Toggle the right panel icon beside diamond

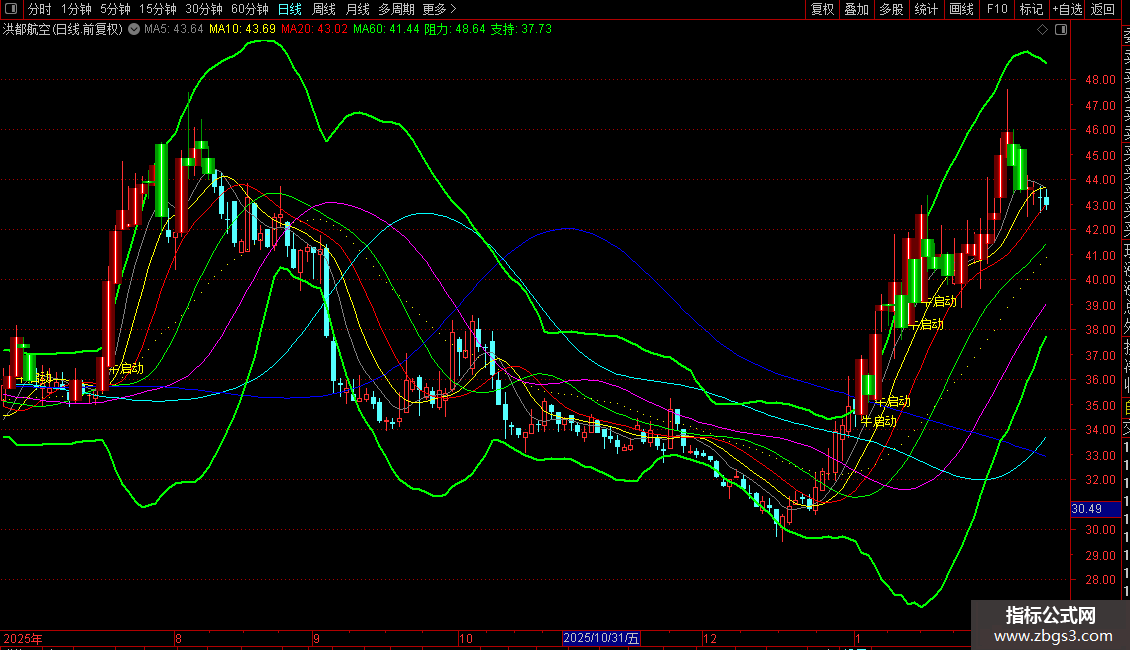point(1060,30)
